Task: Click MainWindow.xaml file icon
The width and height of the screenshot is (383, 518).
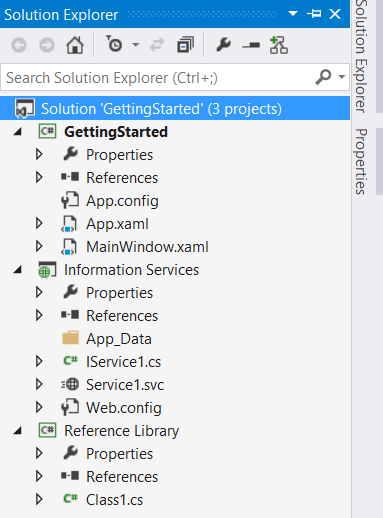Action: [69, 247]
